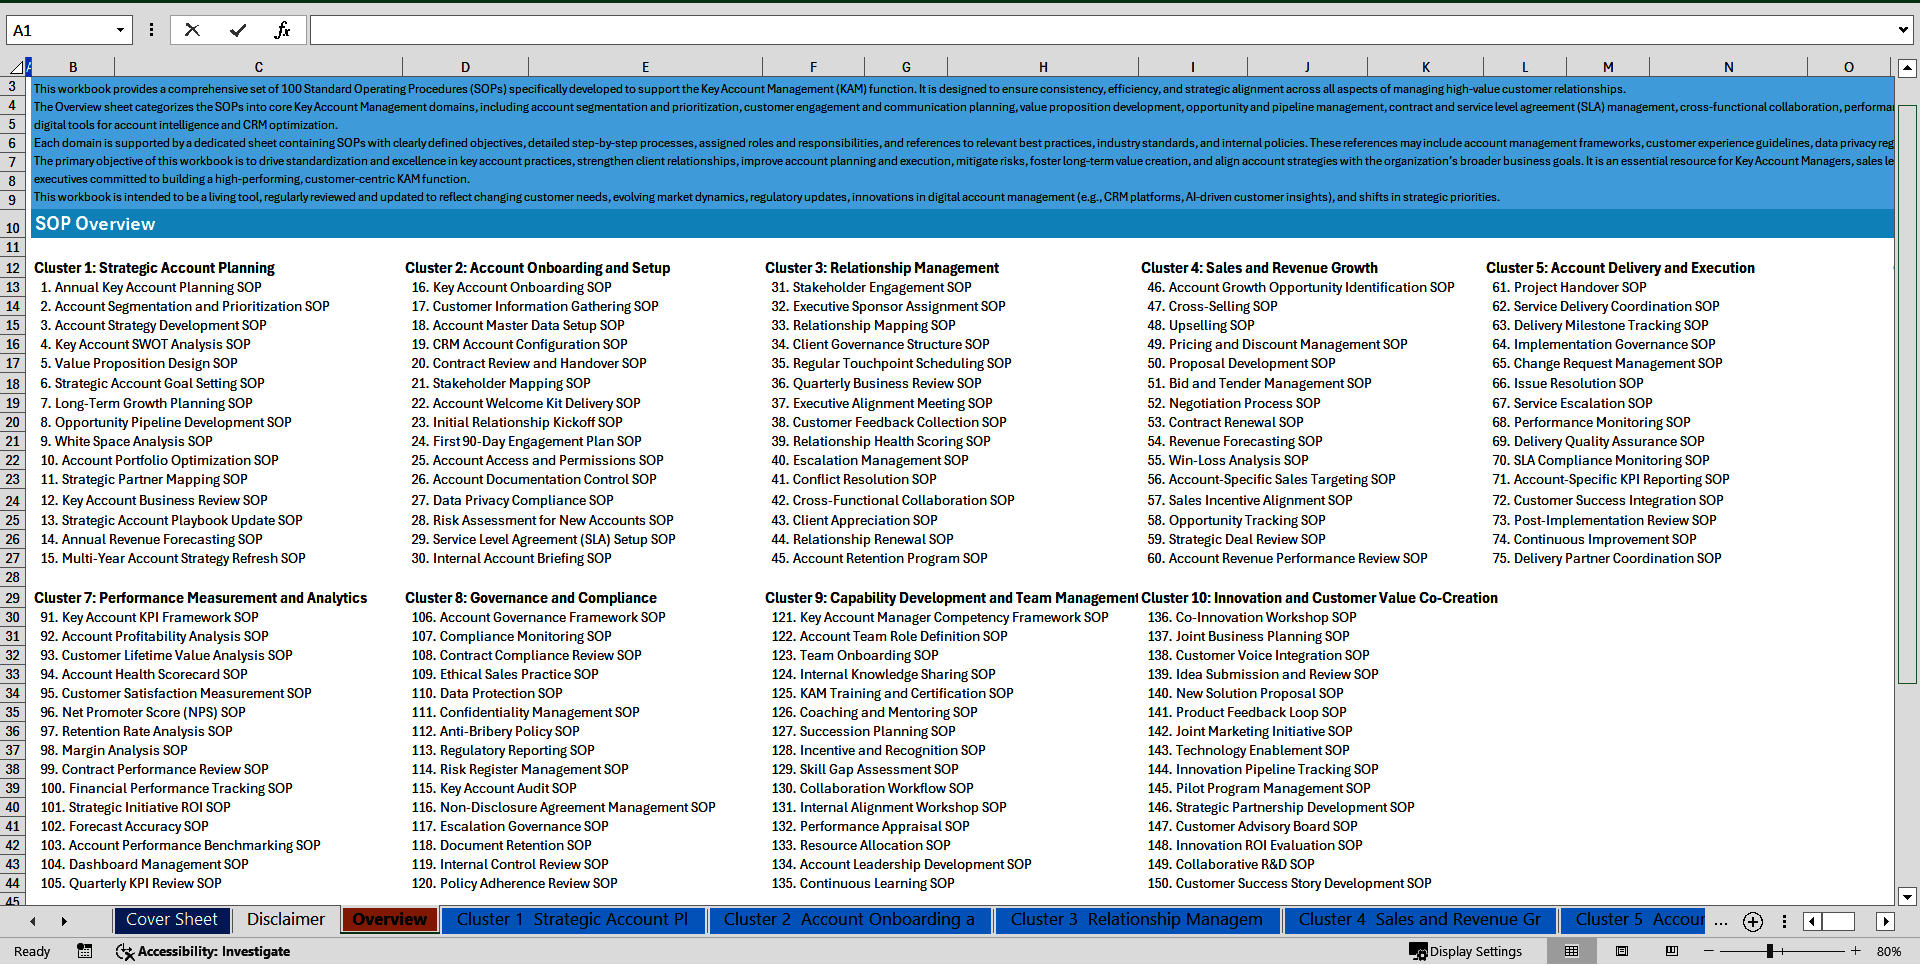The image size is (1920, 965).
Task: Switch to Normal view
Action: point(1571,951)
